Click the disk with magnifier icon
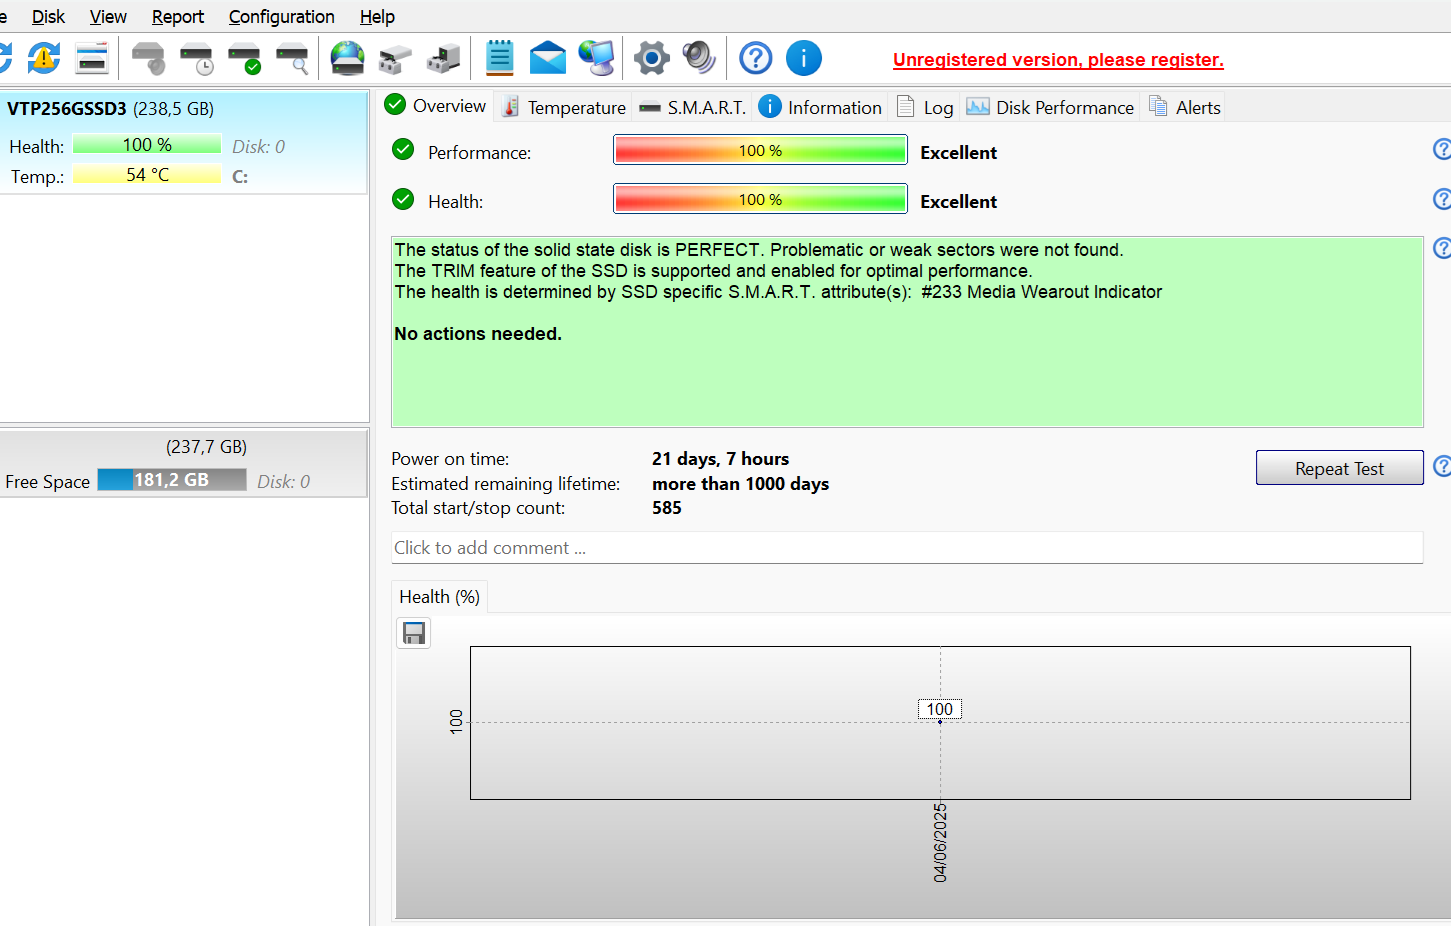Viewport: 1451px width, 926px height. 292,58
